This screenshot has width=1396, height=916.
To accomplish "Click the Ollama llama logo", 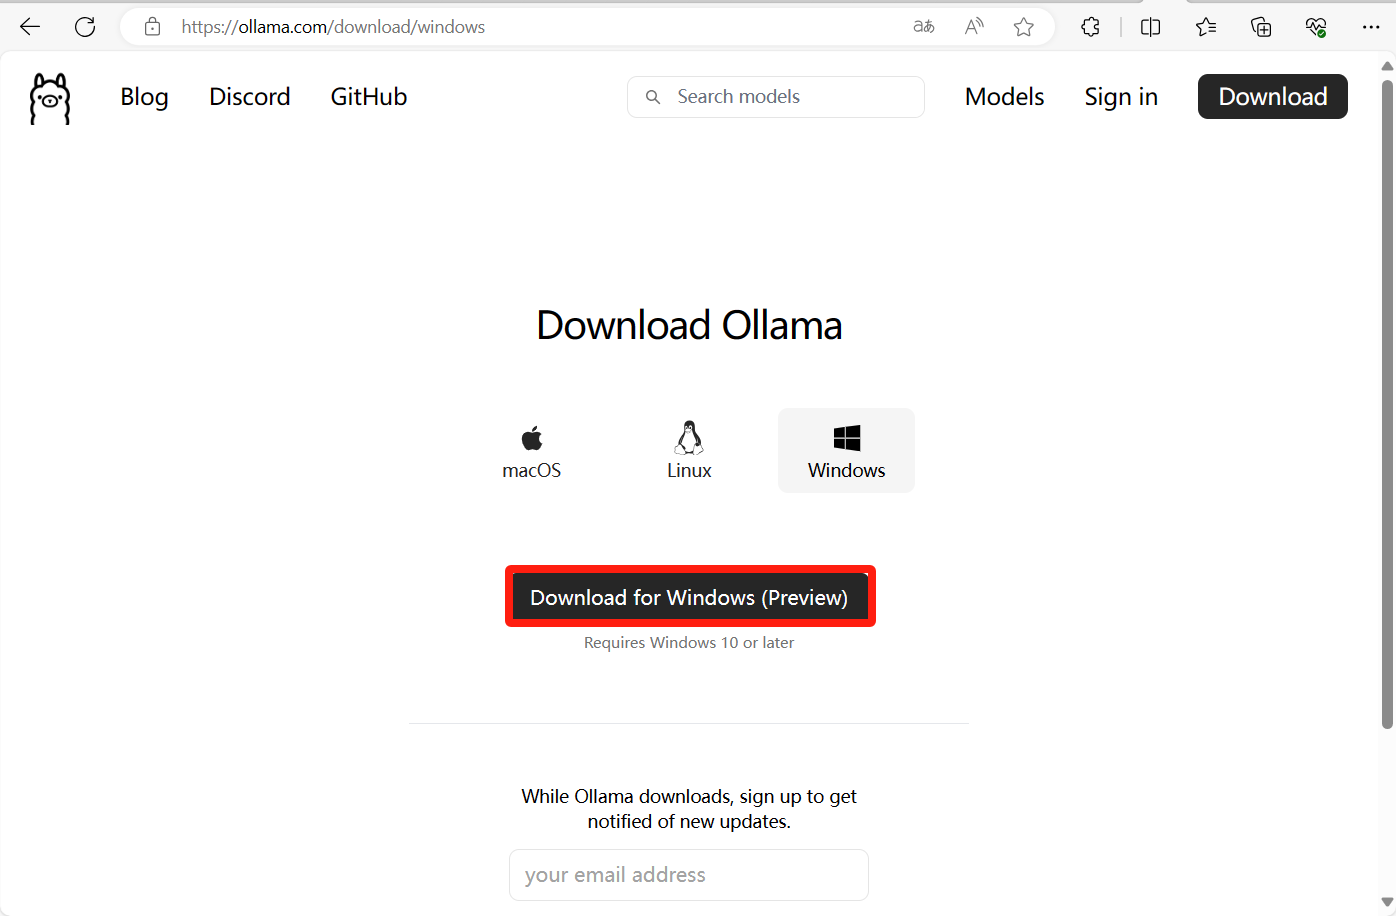I will click(x=50, y=98).
